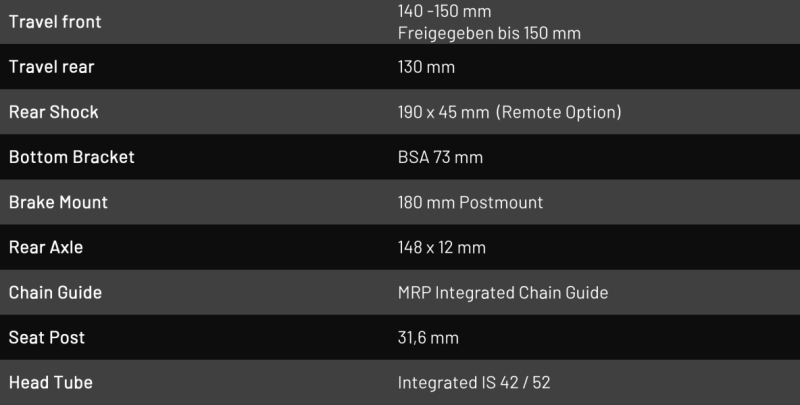Select the Bottom Bracket label

coord(71,157)
